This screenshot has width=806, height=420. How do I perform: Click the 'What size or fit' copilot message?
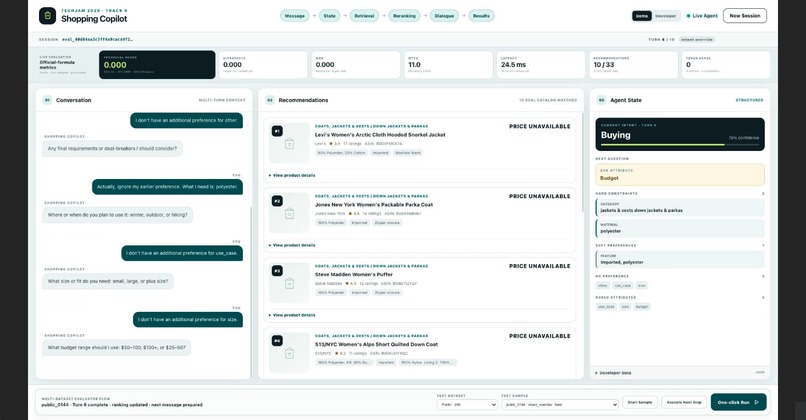(x=108, y=281)
